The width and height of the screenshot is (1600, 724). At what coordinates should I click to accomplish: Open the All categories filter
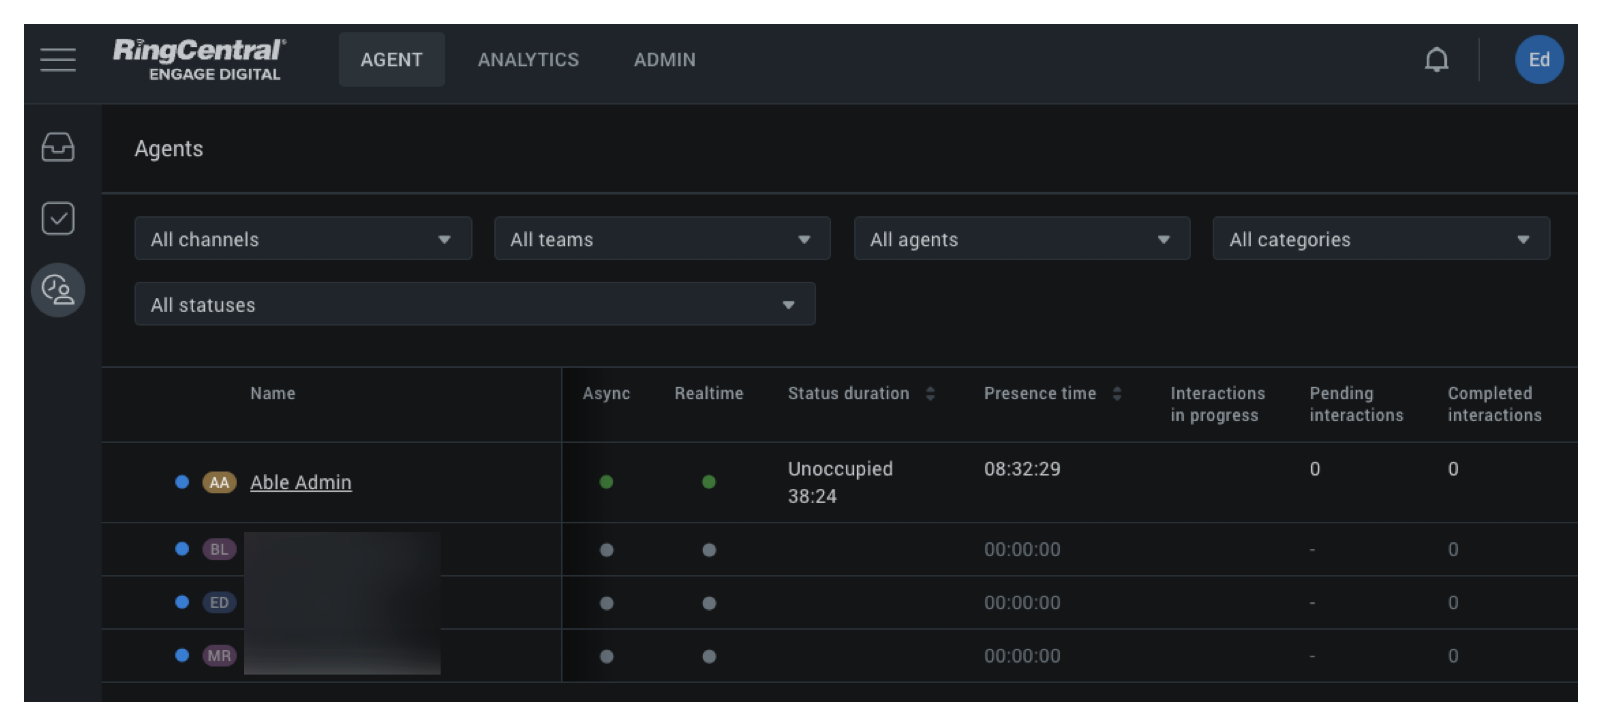pyautogui.click(x=1380, y=239)
